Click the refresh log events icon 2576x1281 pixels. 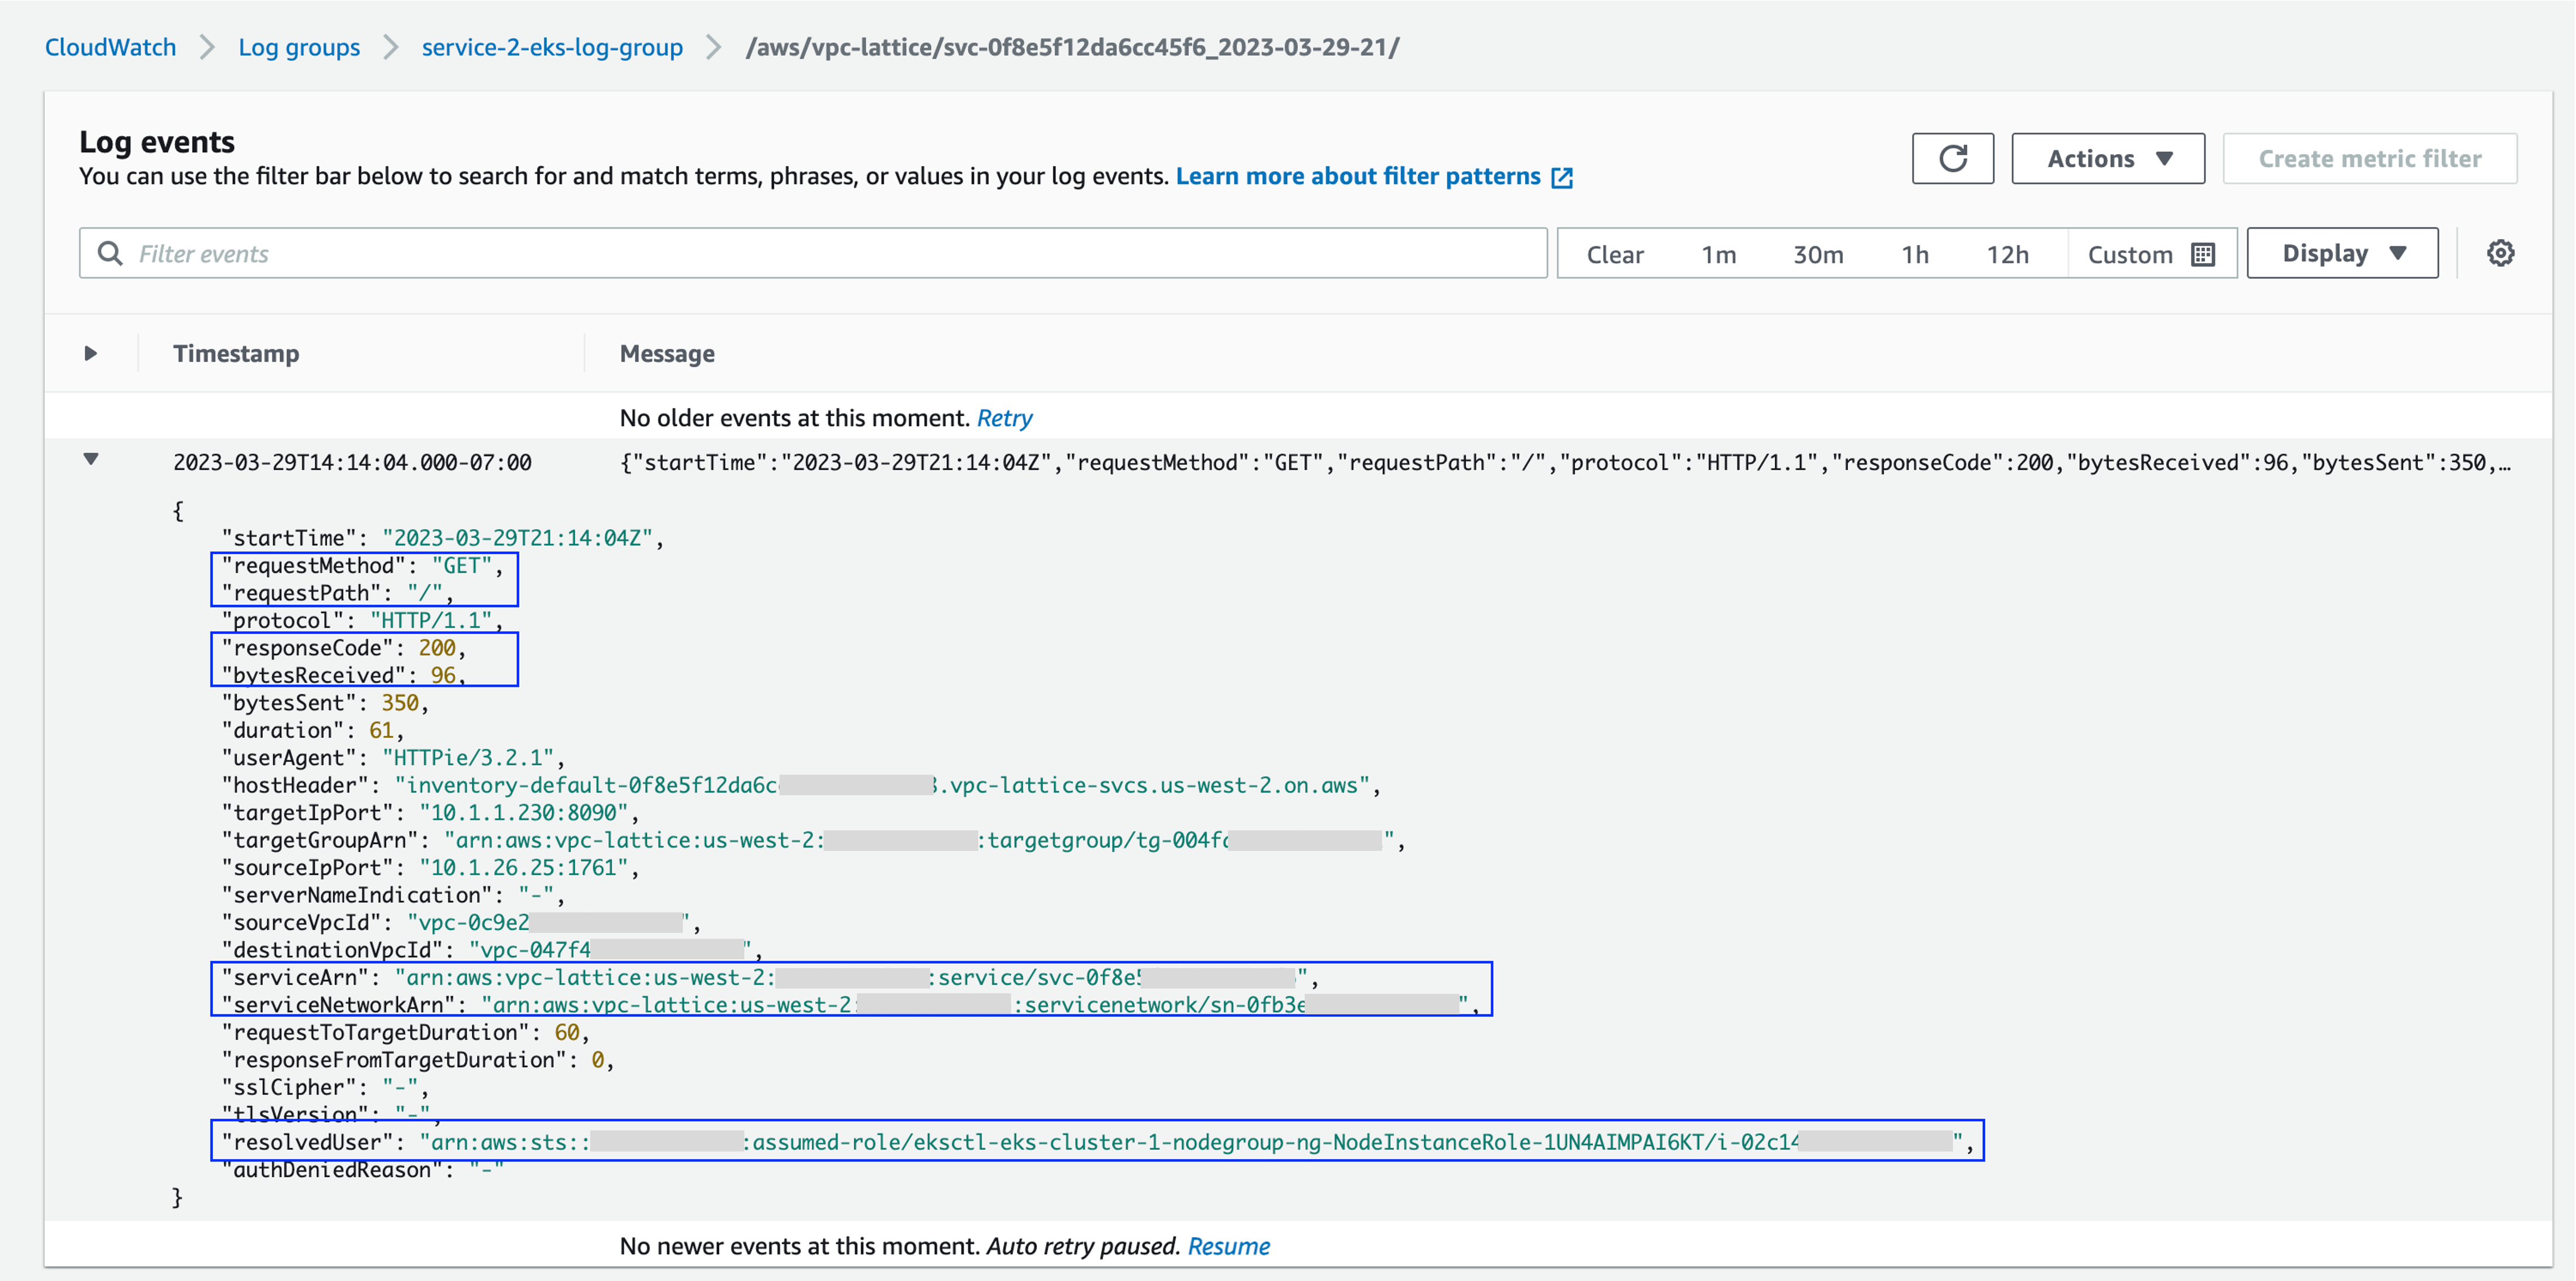(1952, 158)
